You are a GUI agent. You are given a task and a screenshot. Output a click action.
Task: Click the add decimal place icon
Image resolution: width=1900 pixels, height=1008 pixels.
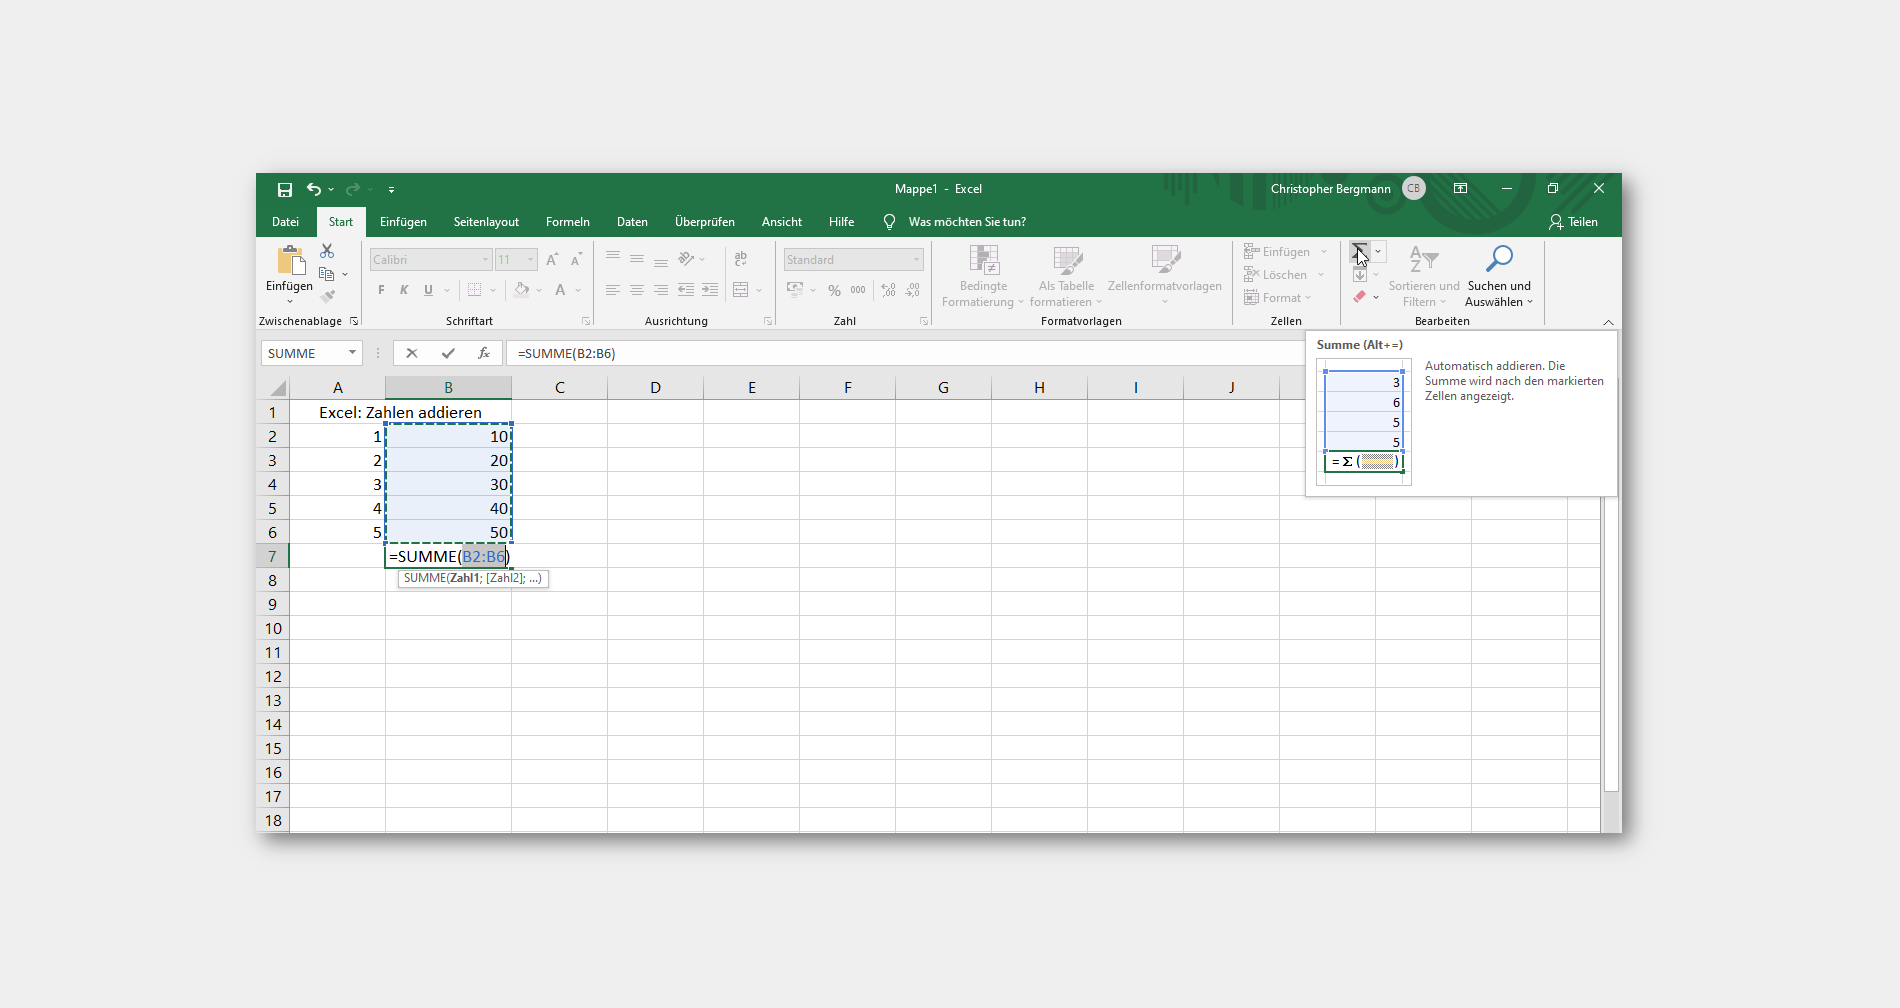coord(889,290)
